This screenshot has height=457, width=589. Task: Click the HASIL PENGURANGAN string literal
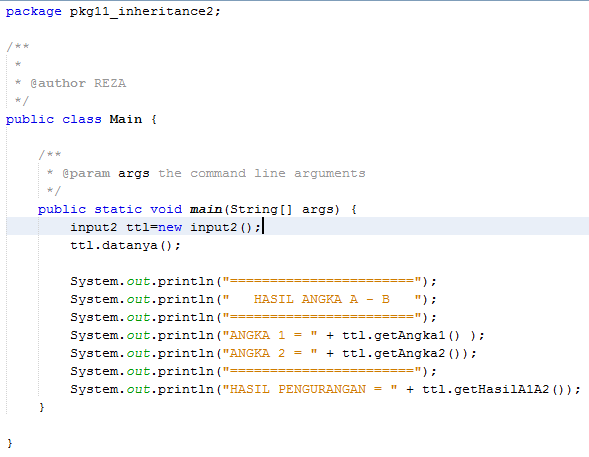pos(310,389)
